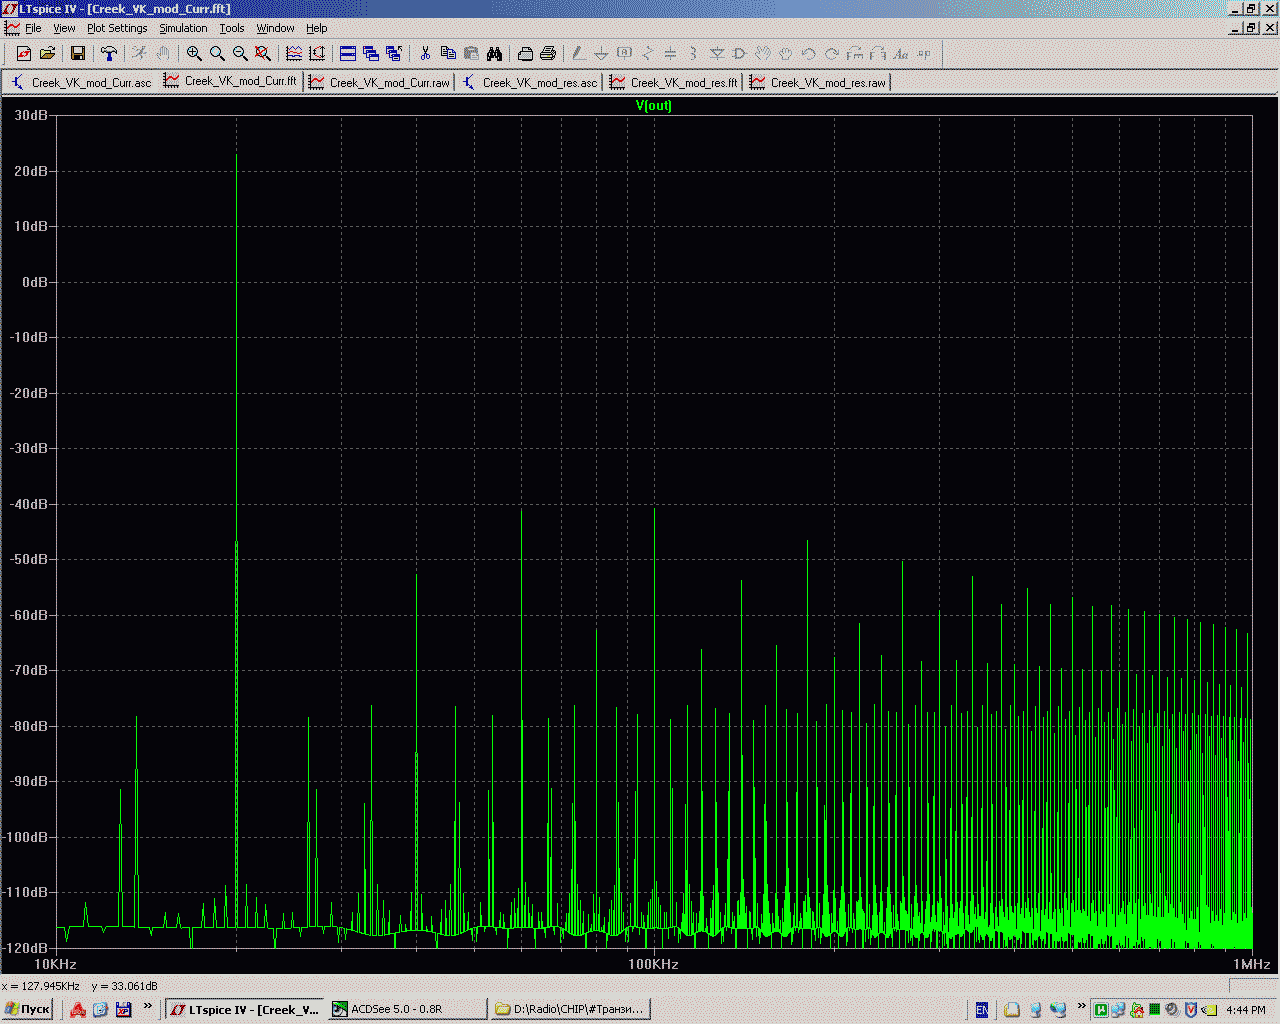Viewport: 1280px width, 1024px height.
Task: Click the cursor readout x = 127.945KHz
Action: coord(41,986)
